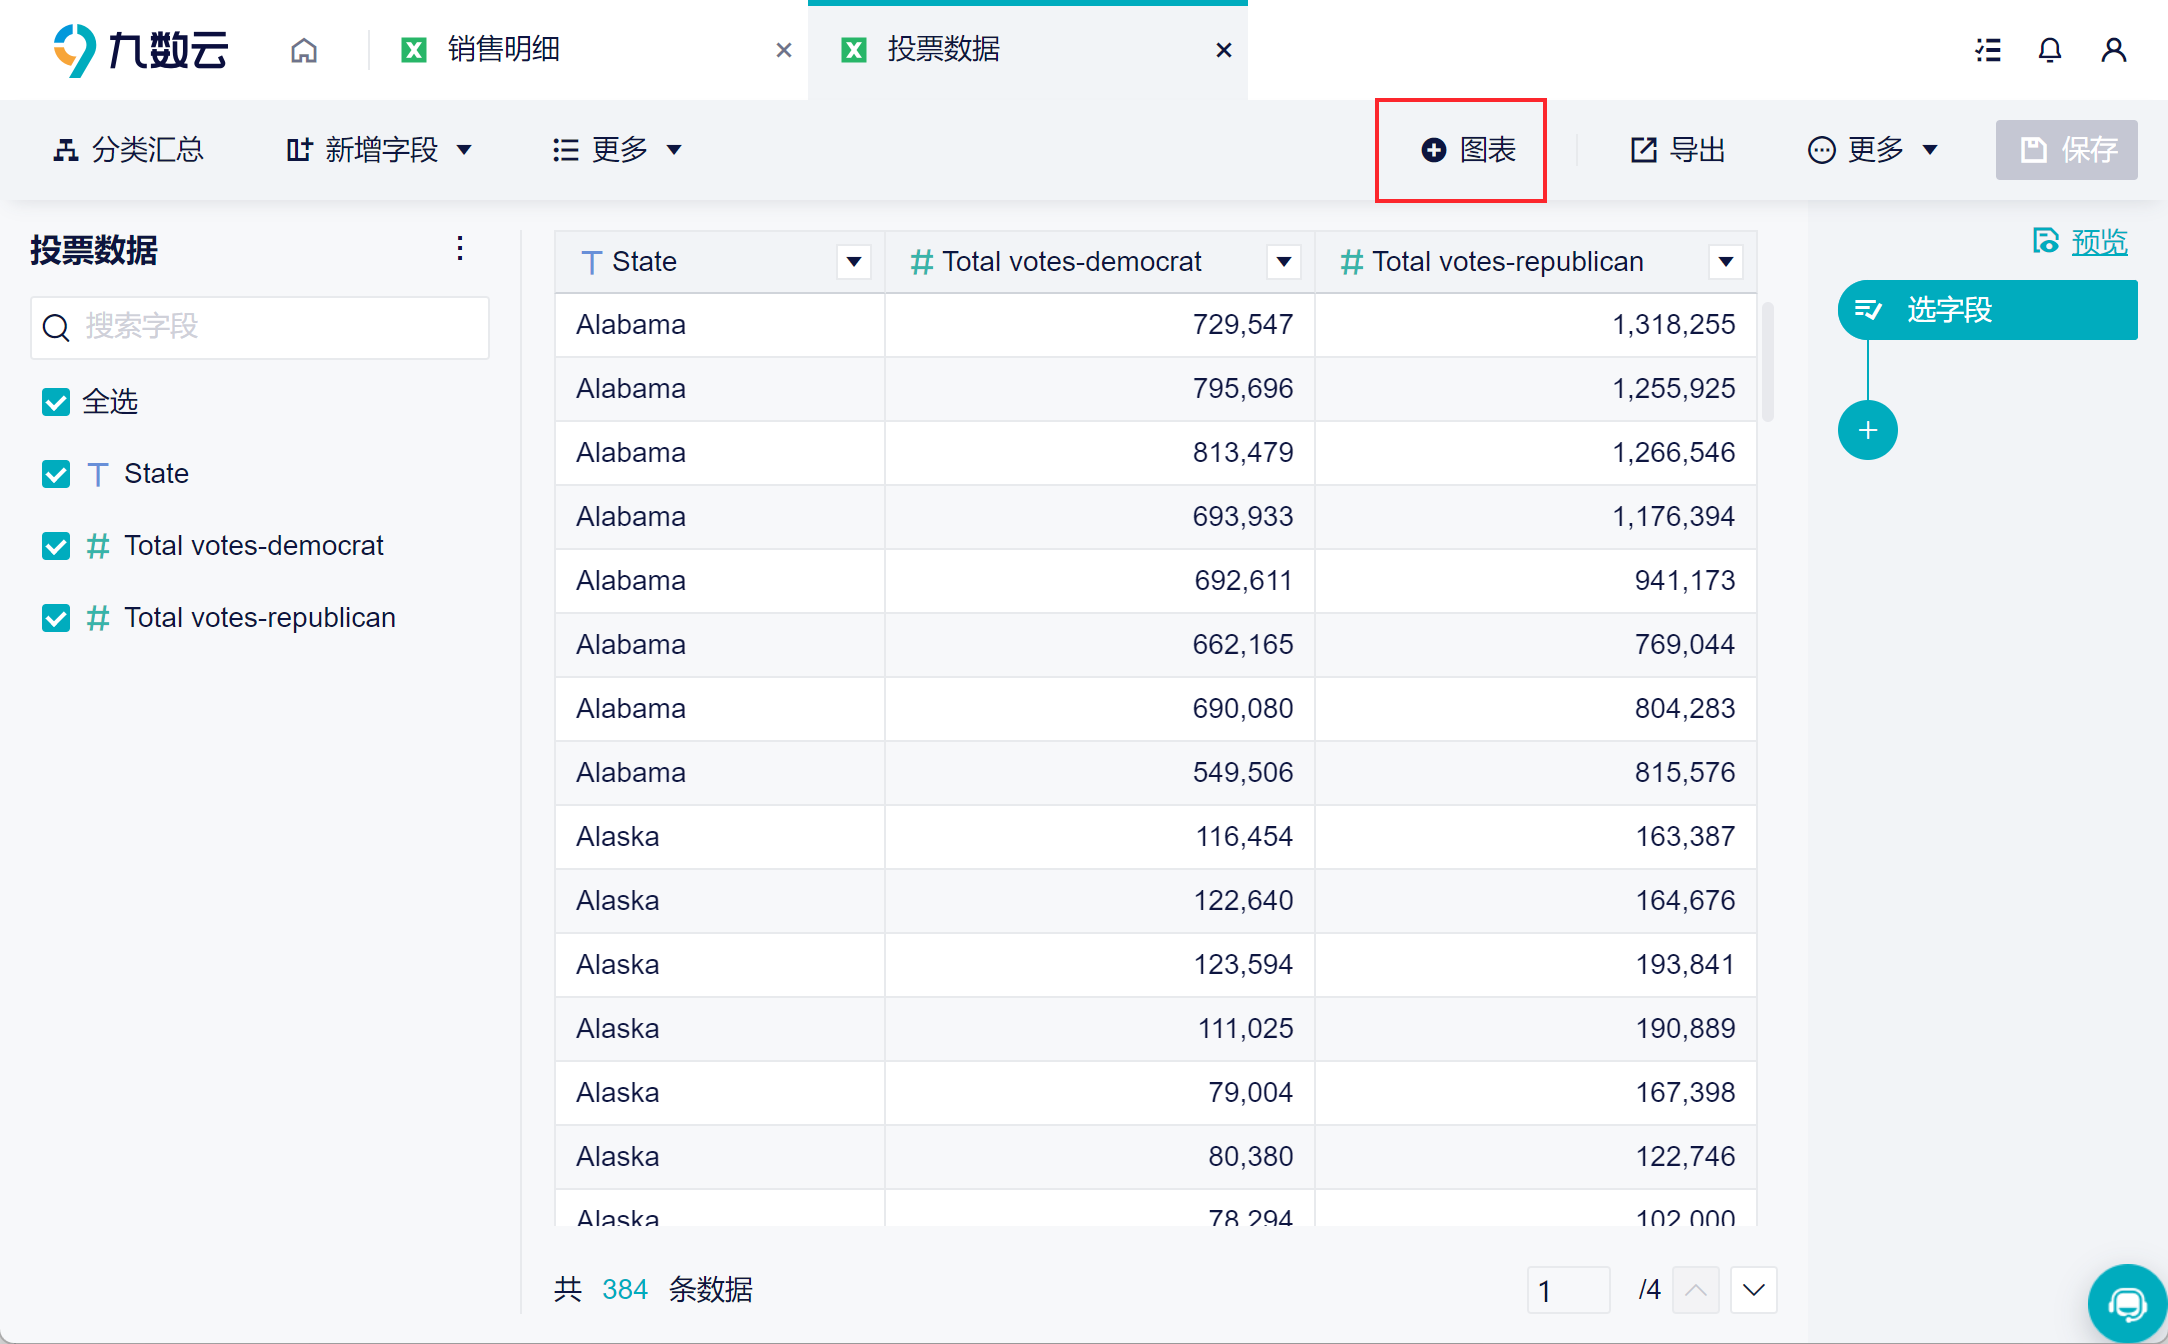Open the user account icon

click(x=2113, y=50)
